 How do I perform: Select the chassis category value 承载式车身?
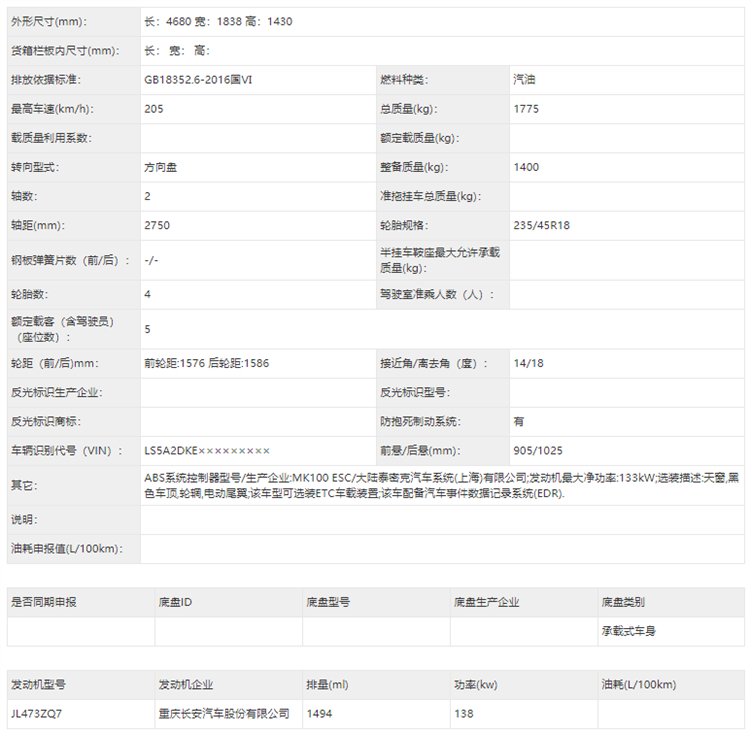click(x=629, y=632)
